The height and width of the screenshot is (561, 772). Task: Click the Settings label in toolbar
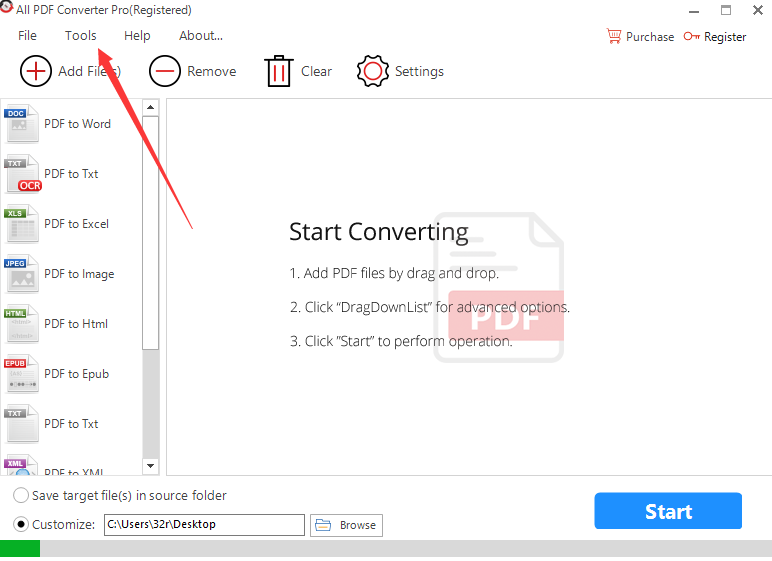point(419,71)
